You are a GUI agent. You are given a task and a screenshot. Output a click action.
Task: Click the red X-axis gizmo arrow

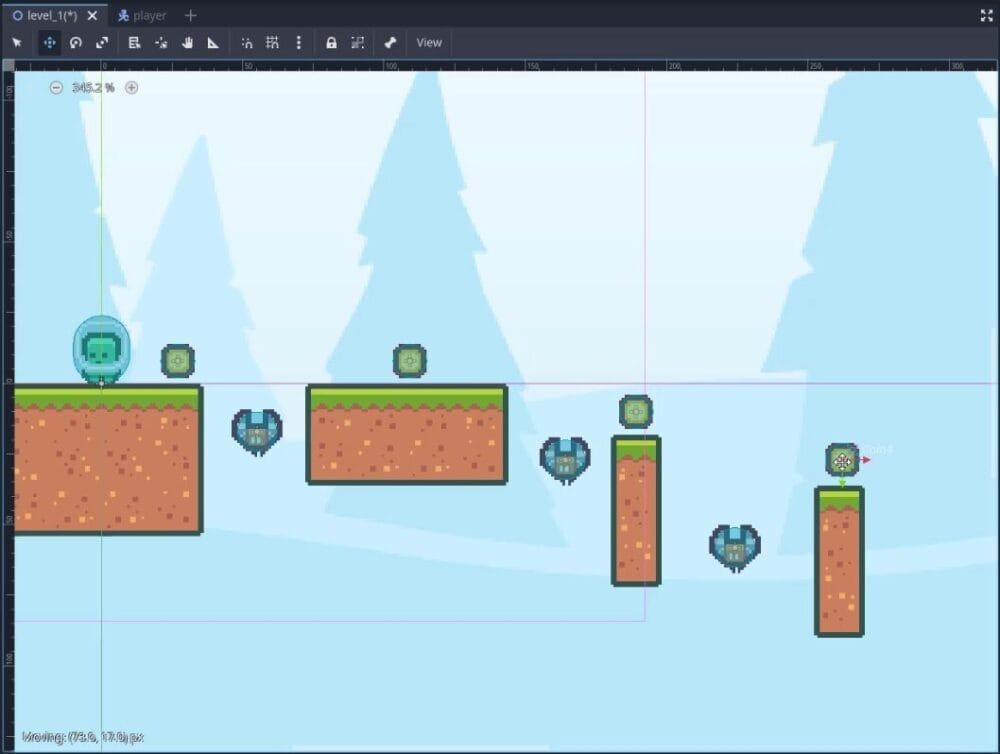pos(866,460)
